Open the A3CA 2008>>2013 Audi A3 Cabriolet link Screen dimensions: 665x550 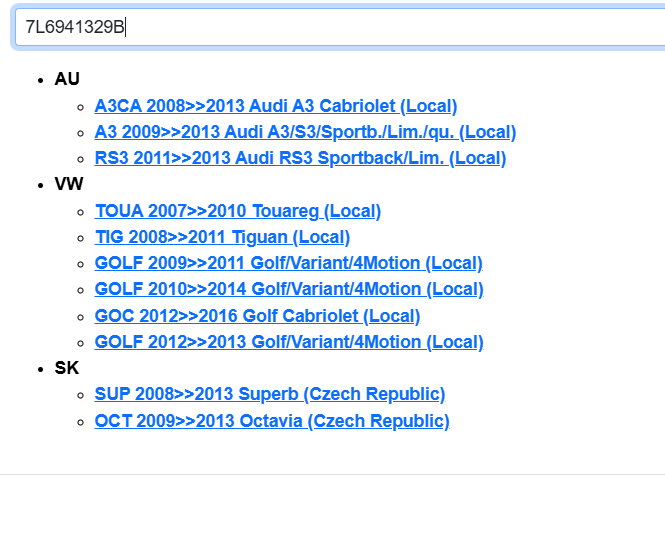275,106
